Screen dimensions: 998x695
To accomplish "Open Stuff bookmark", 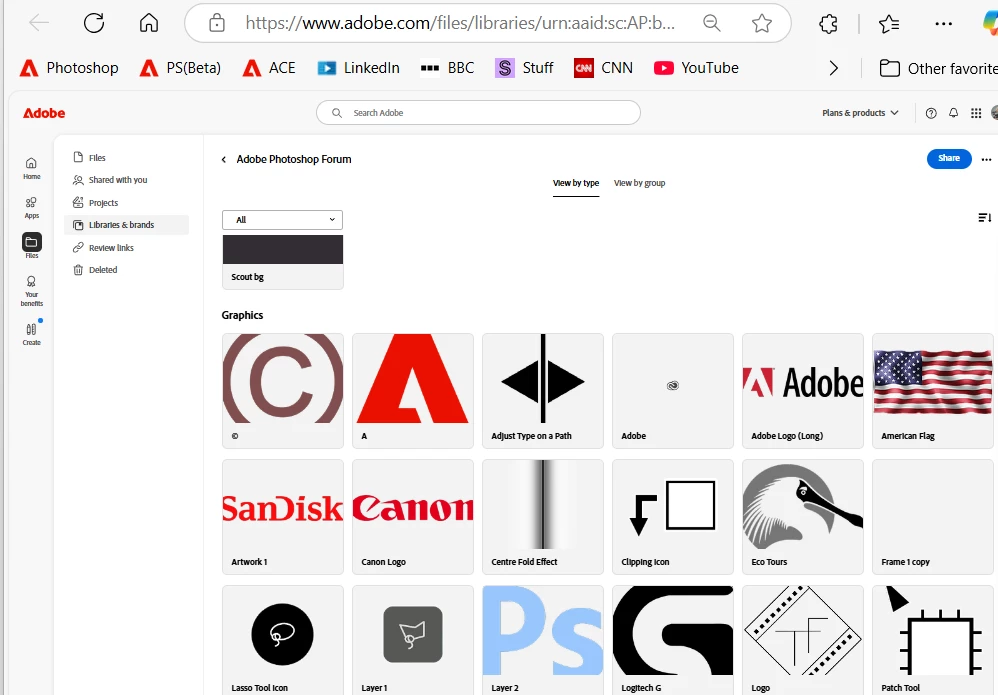I will (x=524, y=68).
